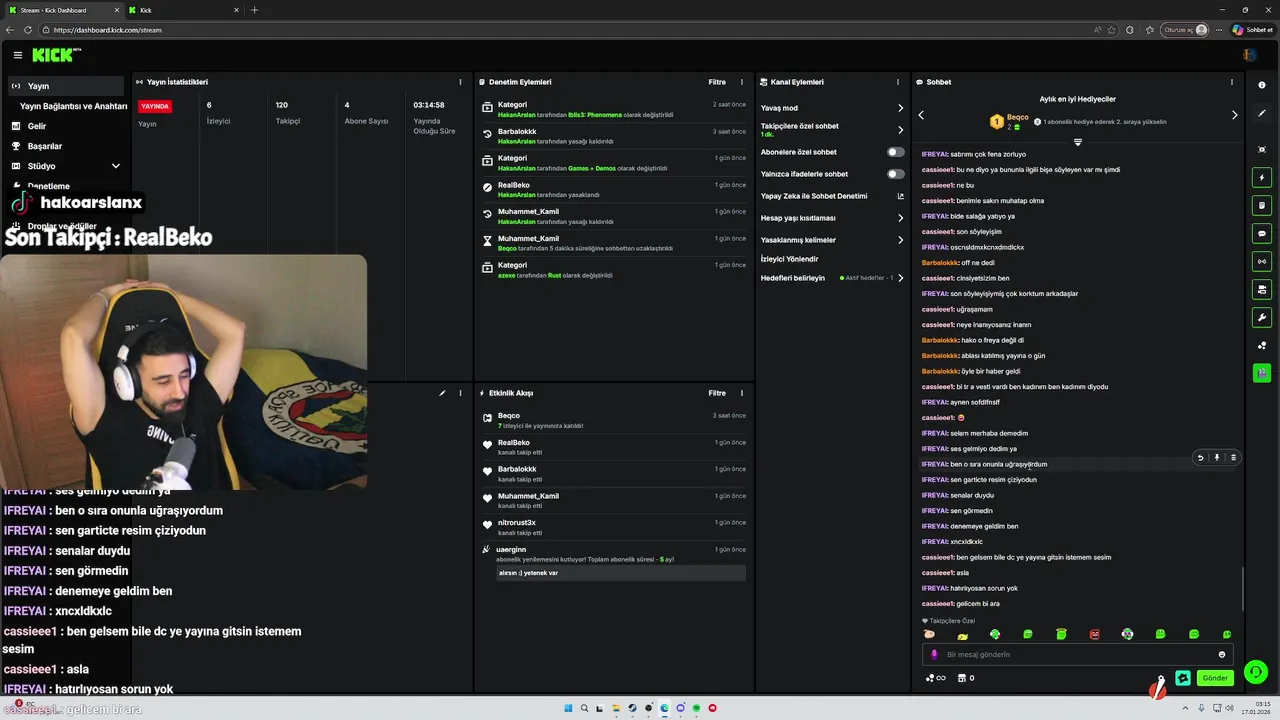Click the teal gift box icon beside Gönder
Viewport: 1280px width, 720px height.
click(1183, 678)
